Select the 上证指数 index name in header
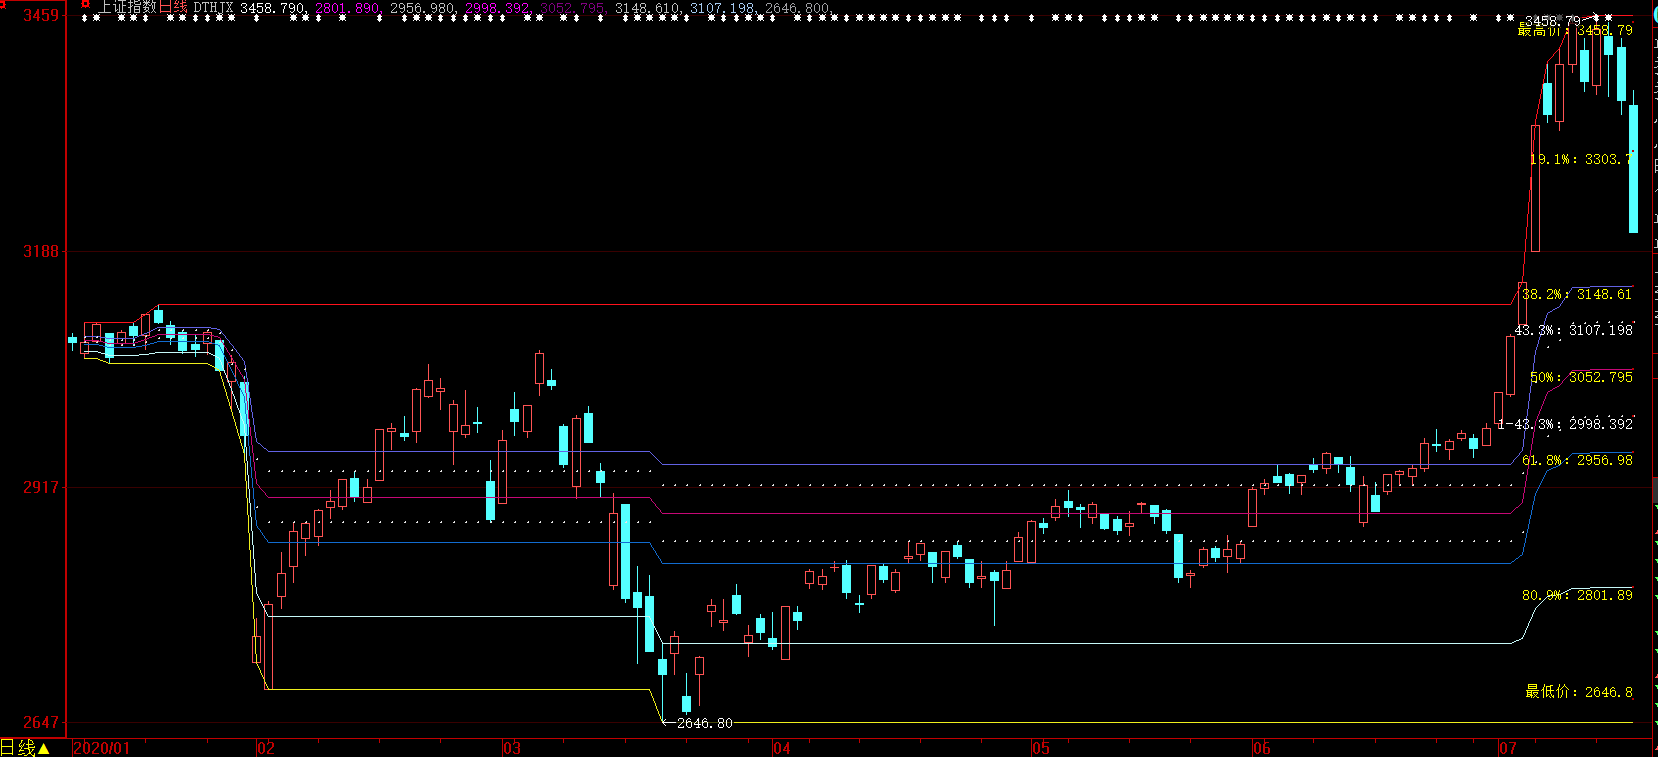The height and width of the screenshot is (757, 1658). 127,7
